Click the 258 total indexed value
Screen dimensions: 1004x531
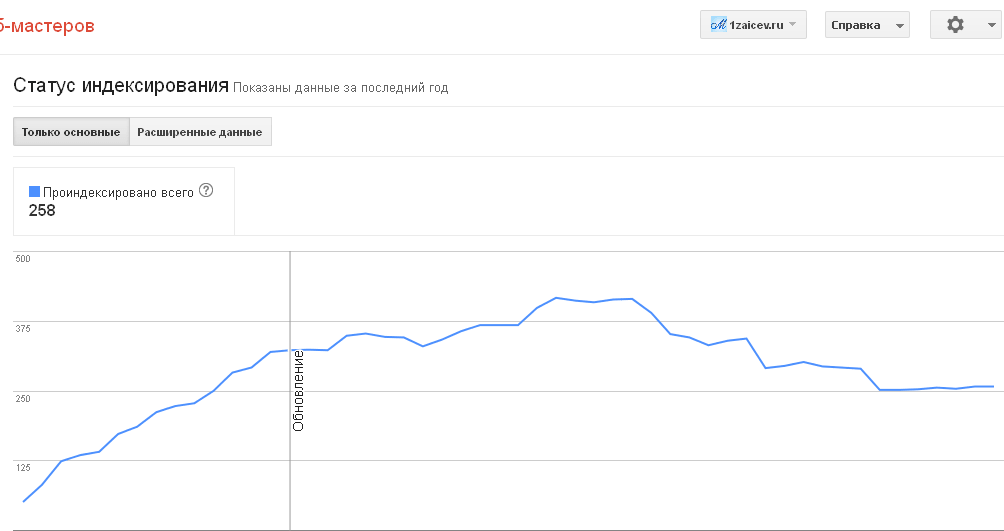[42, 210]
